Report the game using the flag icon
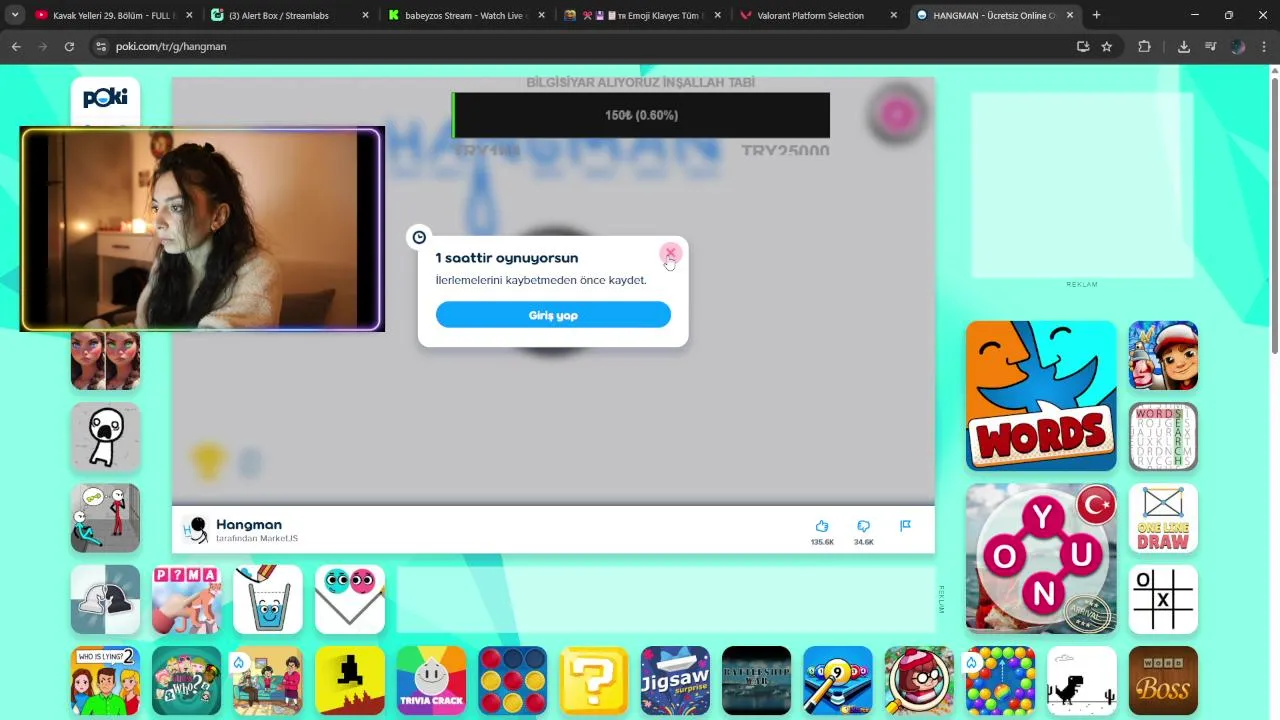The image size is (1280, 720). pyautogui.click(x=905, y=525)
